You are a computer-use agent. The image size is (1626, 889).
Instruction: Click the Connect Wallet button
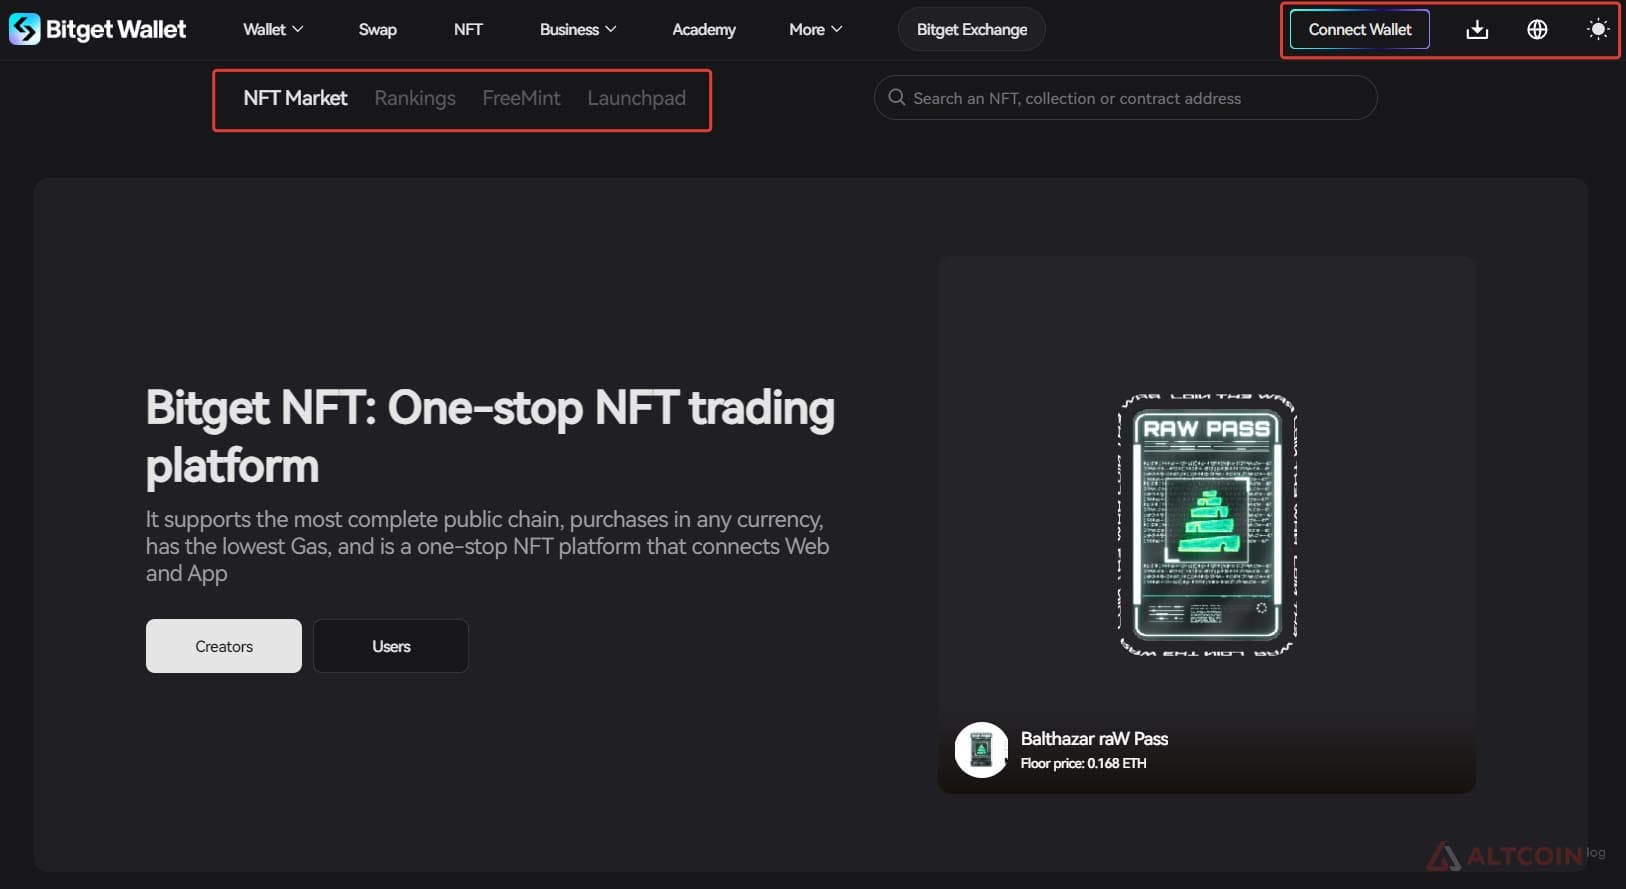1360,29
